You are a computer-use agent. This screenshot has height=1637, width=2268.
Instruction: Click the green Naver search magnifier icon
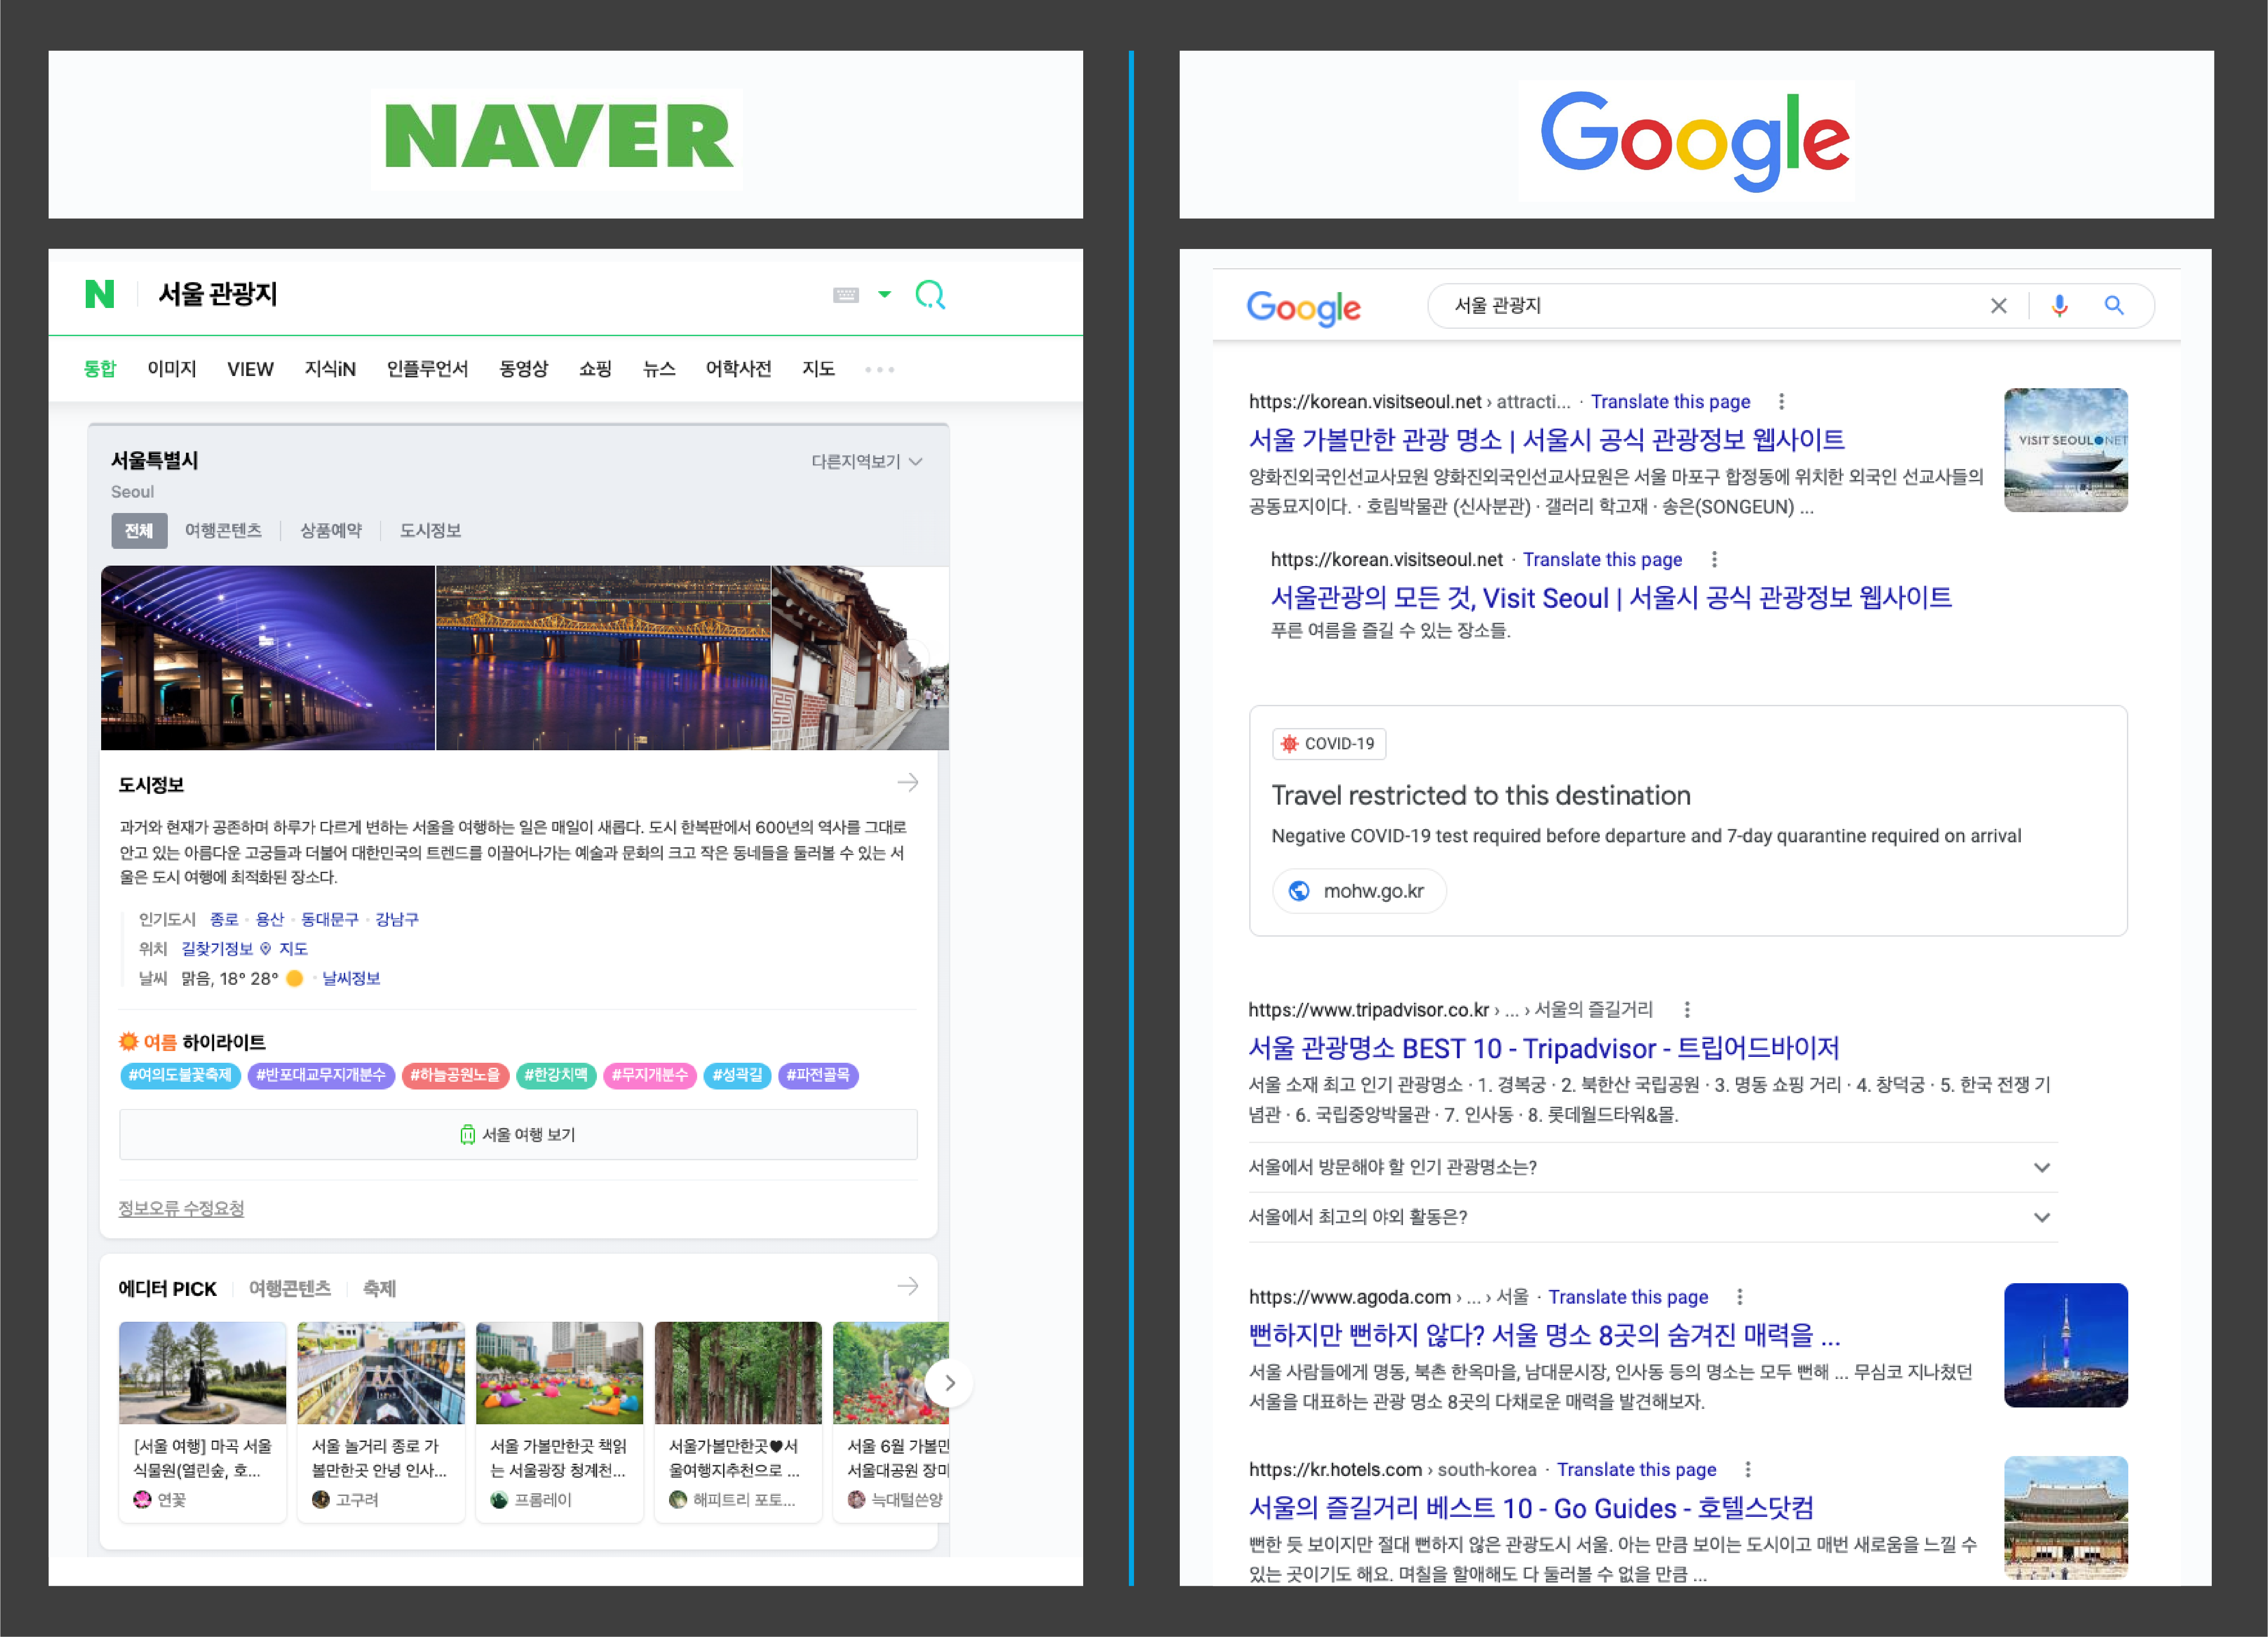tap(930, 294)
